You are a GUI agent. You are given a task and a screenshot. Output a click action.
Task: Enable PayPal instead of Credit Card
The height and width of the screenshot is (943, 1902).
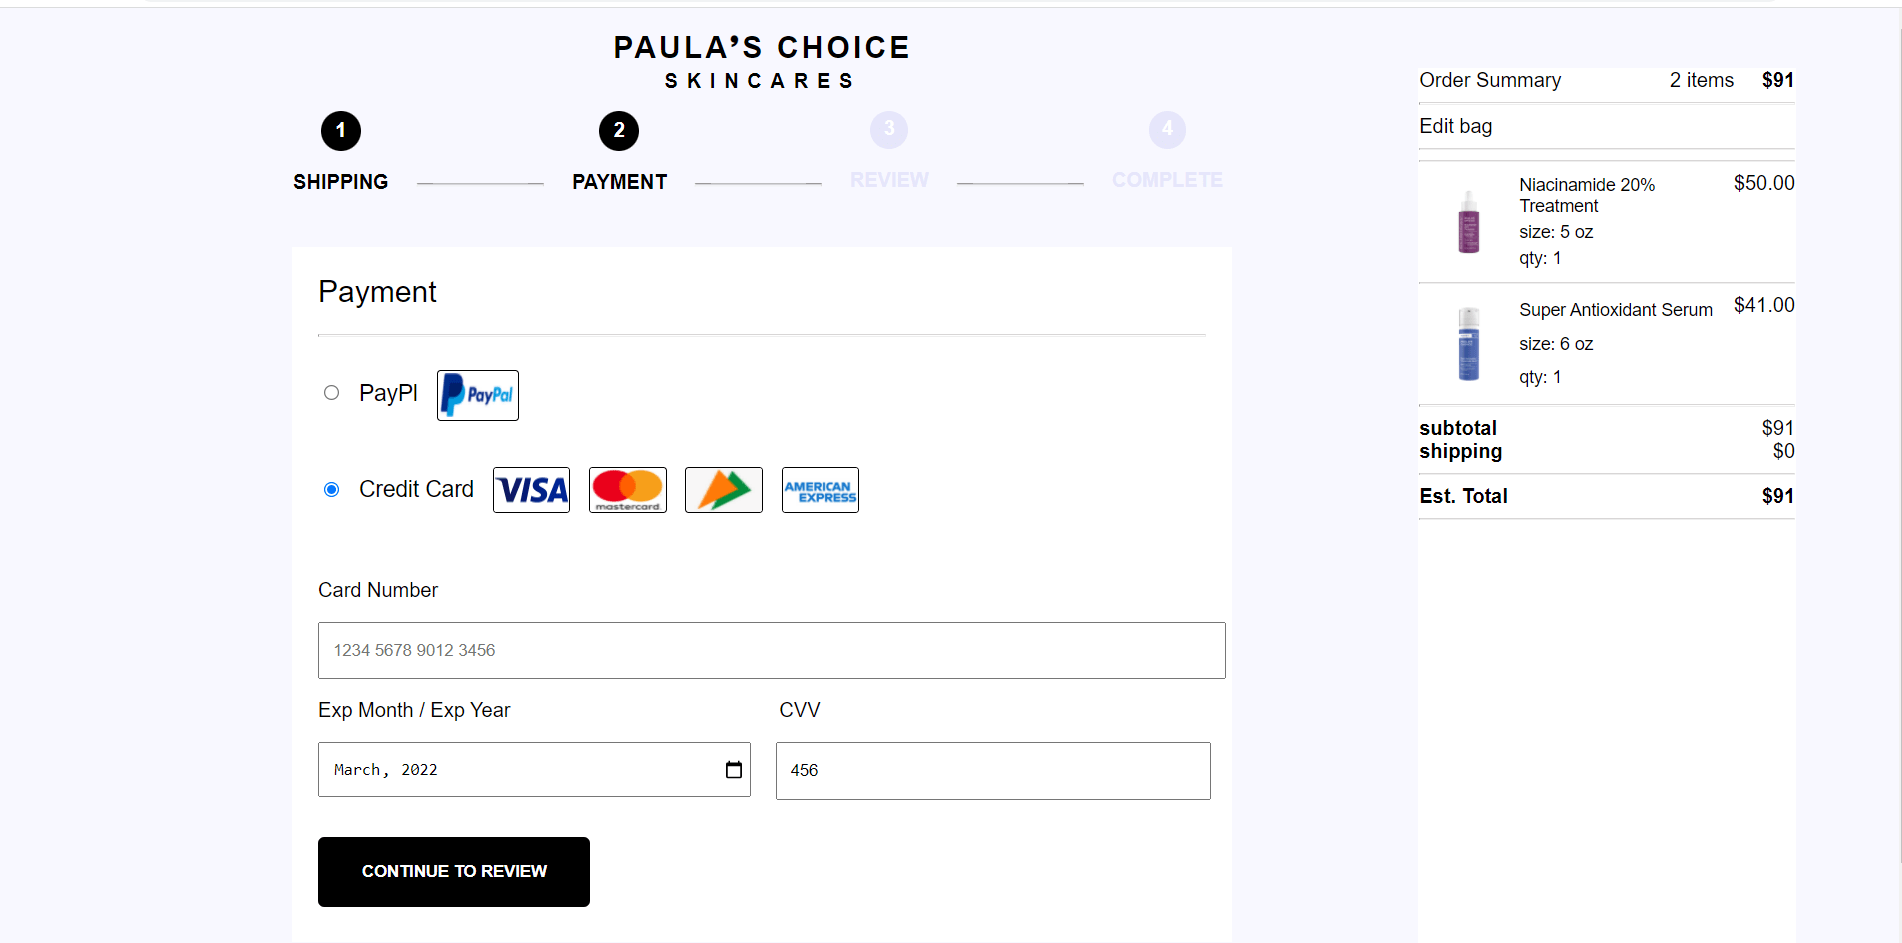point(332,392)
